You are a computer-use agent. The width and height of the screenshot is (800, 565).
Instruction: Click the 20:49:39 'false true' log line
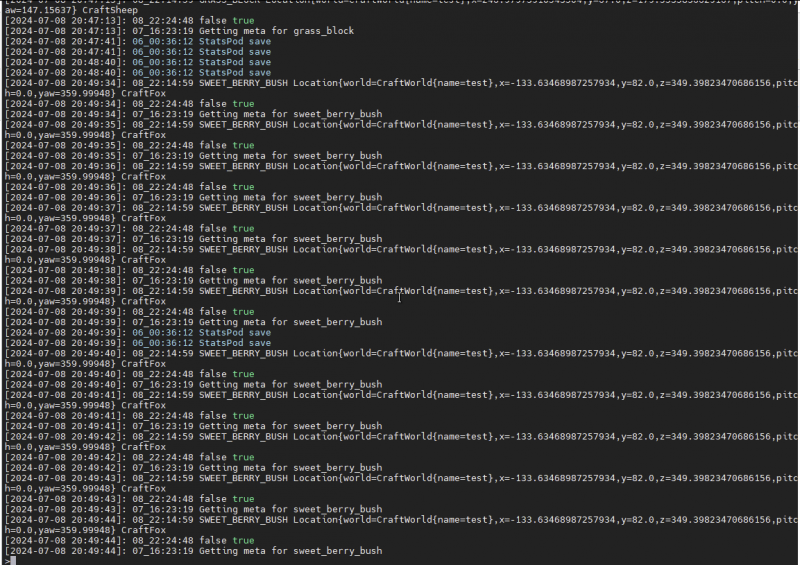point(130,312)
